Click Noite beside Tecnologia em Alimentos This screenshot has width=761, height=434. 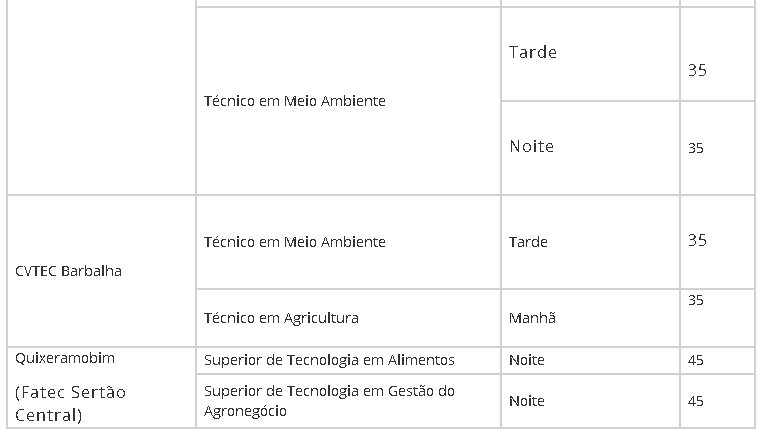(x=527, y=360)
